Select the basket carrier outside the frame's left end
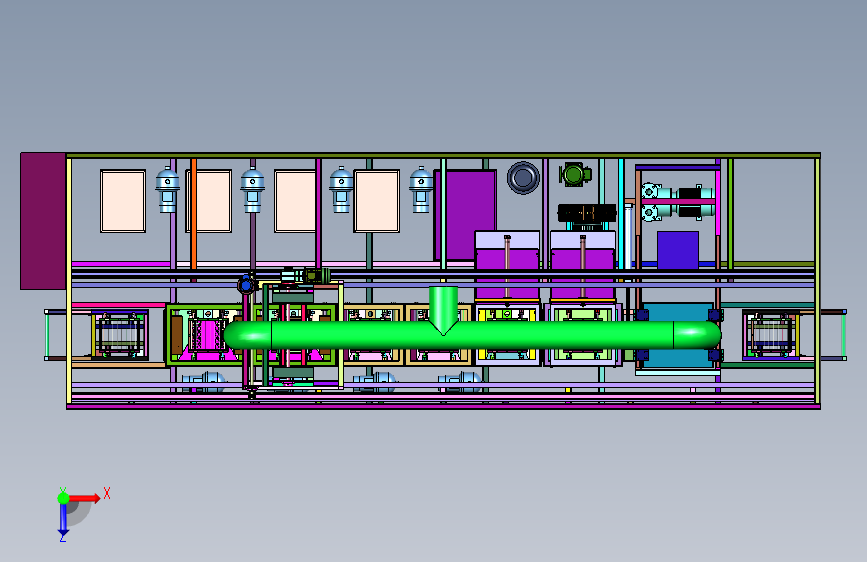This screenshot has height=562, width=867. [x=120, y=335]
